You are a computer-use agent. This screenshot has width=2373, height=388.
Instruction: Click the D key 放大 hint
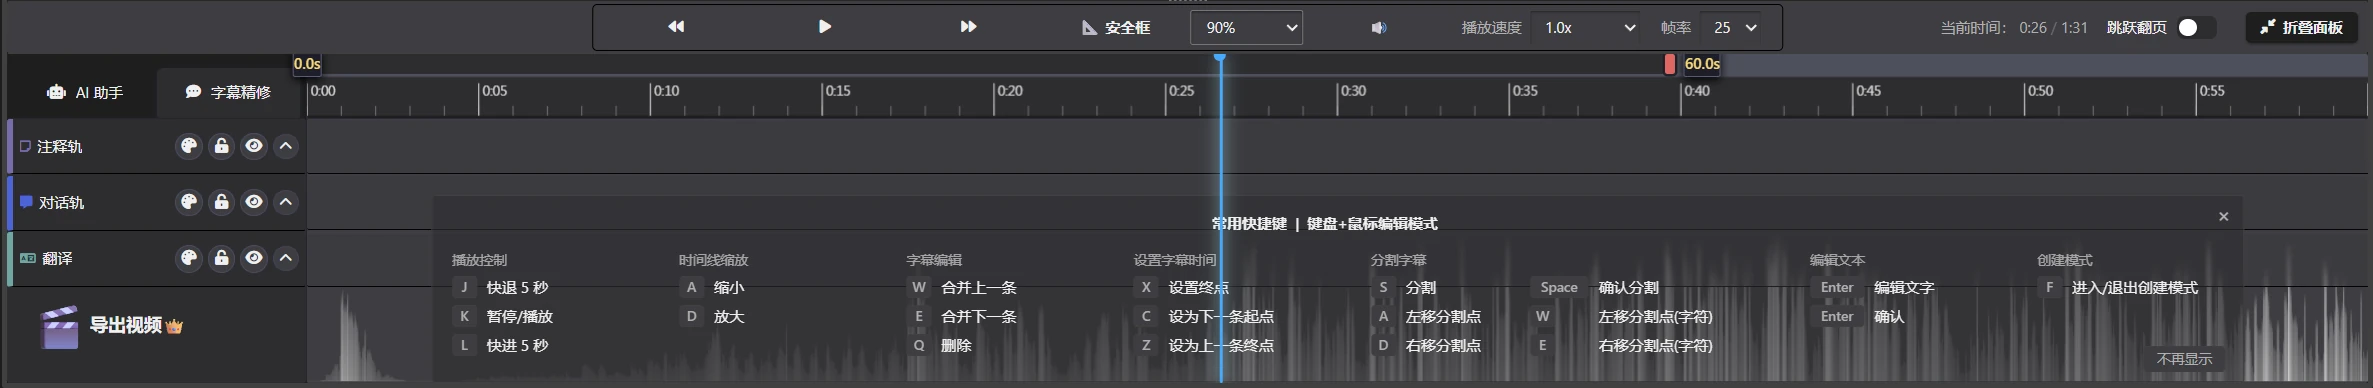pos(712,317)
